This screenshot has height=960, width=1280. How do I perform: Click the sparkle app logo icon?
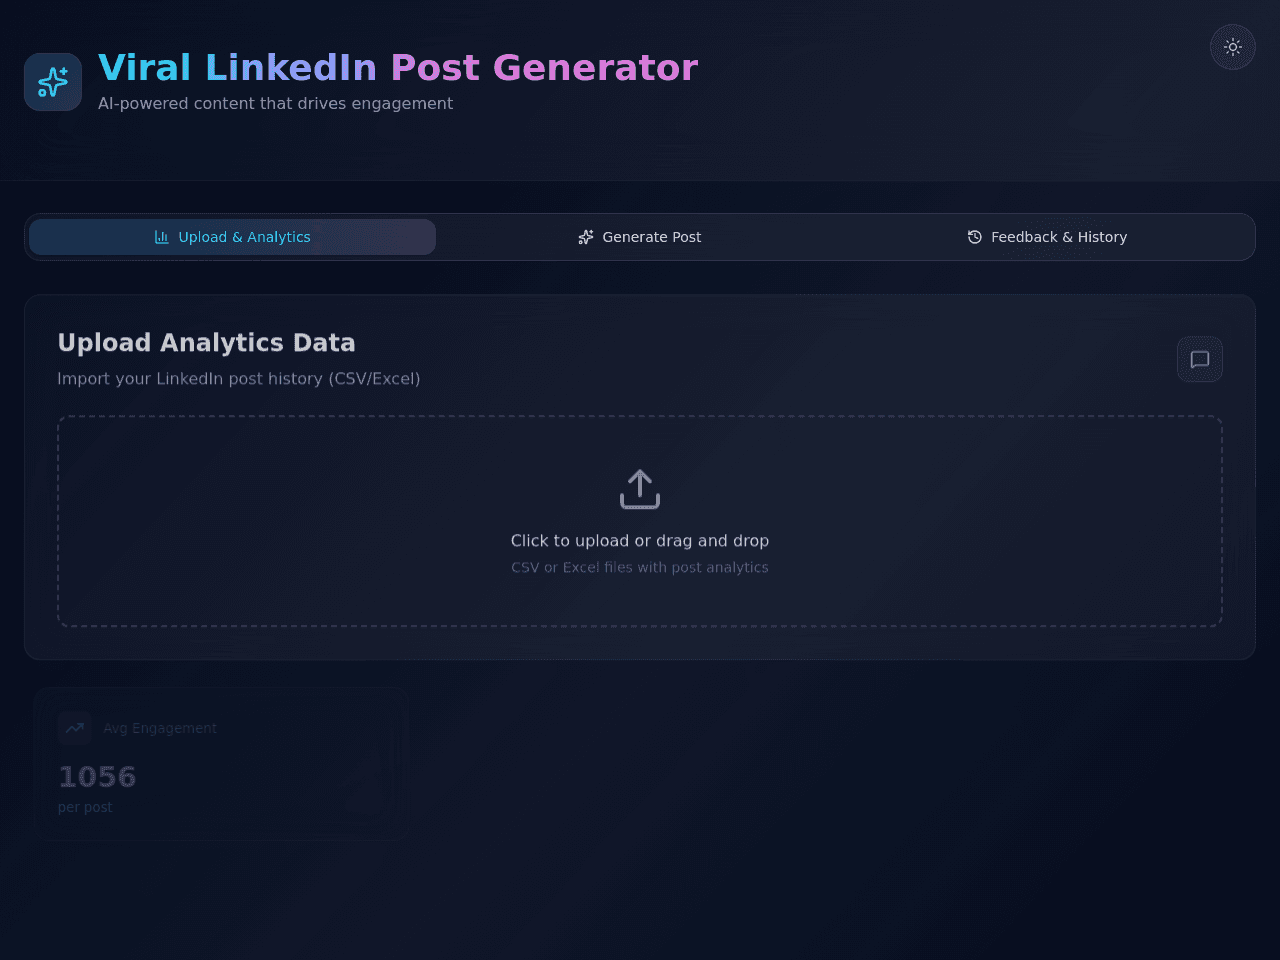(53, 82)
